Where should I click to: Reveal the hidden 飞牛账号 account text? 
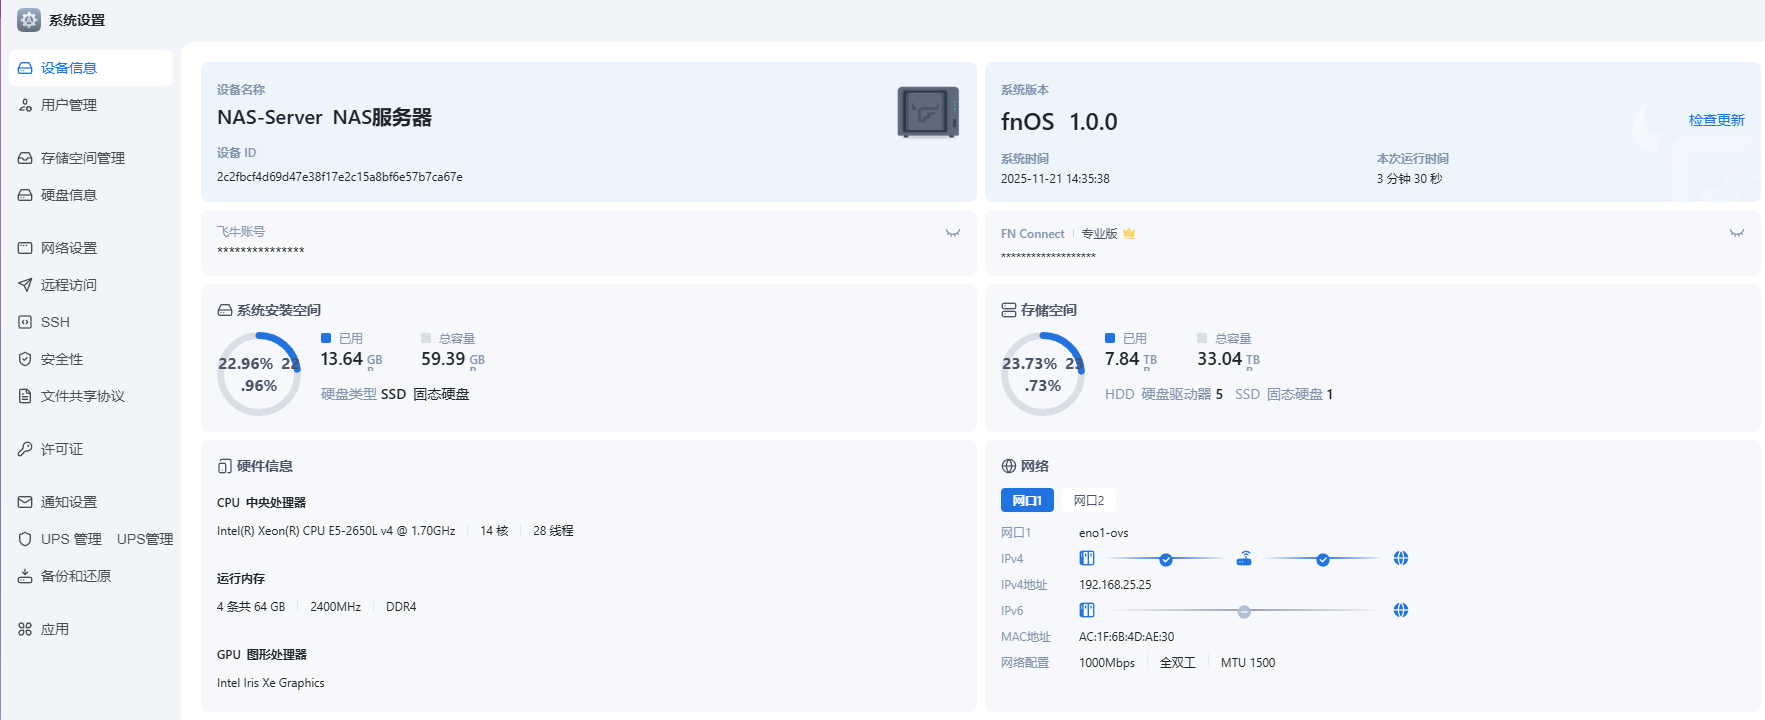(x=952, y=233)
